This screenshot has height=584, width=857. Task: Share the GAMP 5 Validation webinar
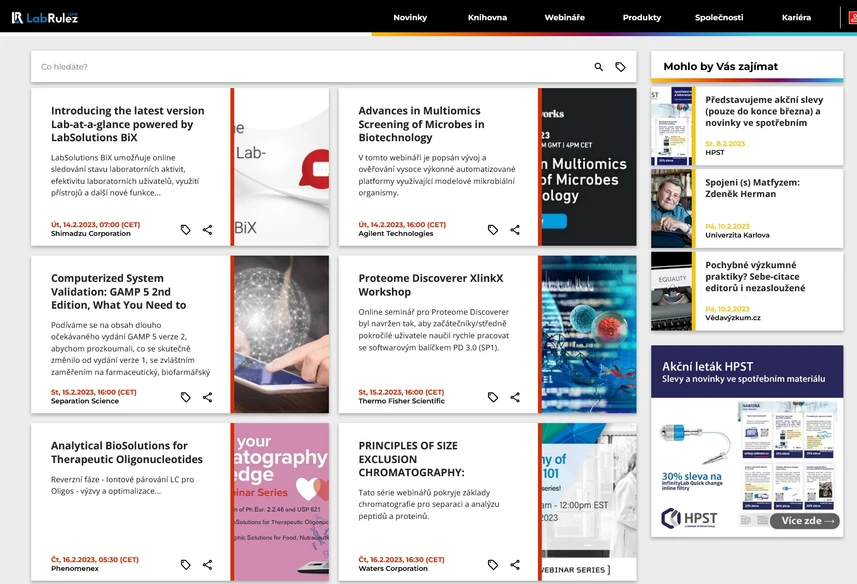tap(207, 397)
